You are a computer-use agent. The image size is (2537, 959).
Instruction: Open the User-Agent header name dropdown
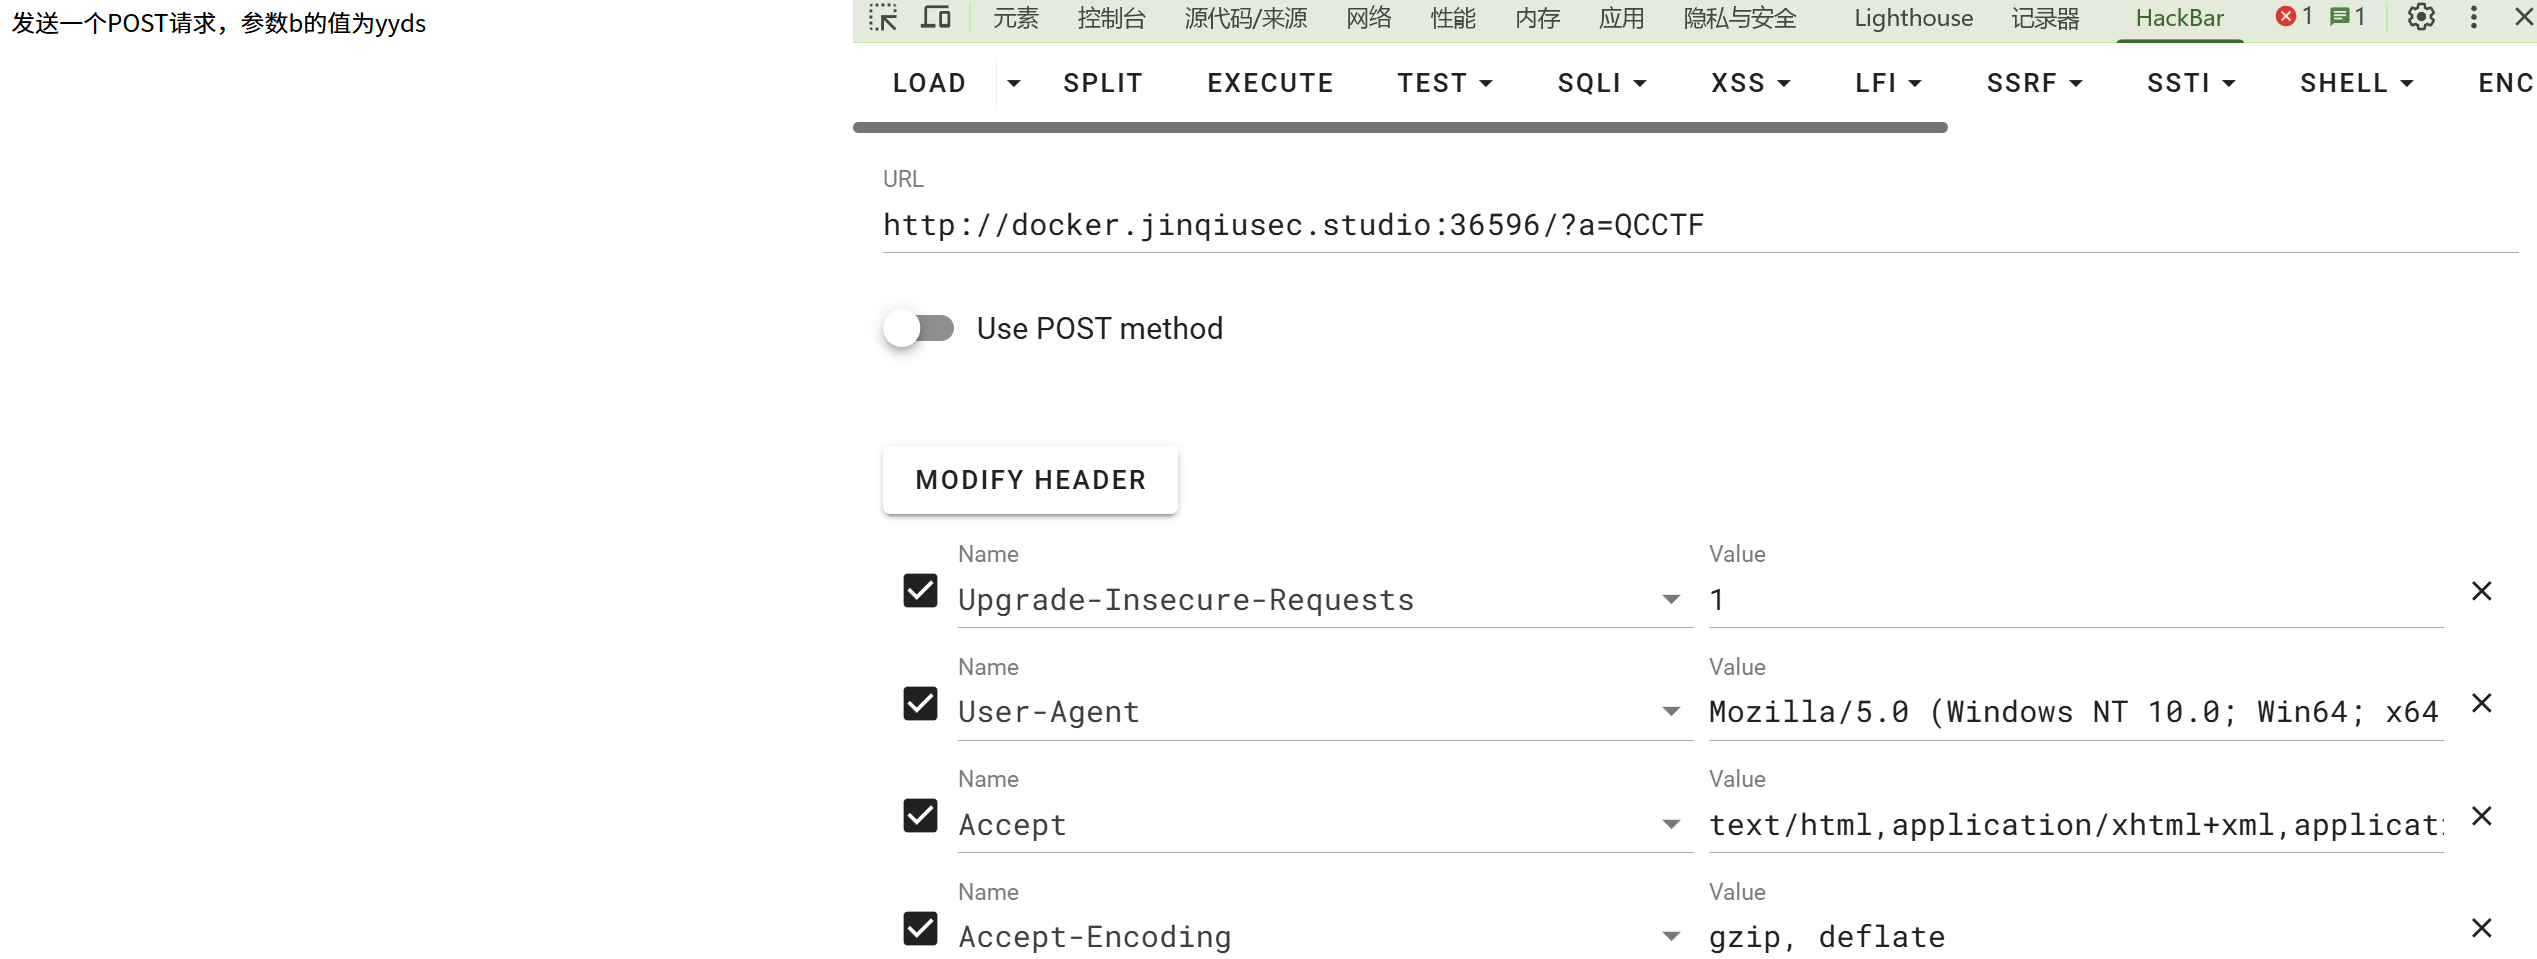point(1671,712)
